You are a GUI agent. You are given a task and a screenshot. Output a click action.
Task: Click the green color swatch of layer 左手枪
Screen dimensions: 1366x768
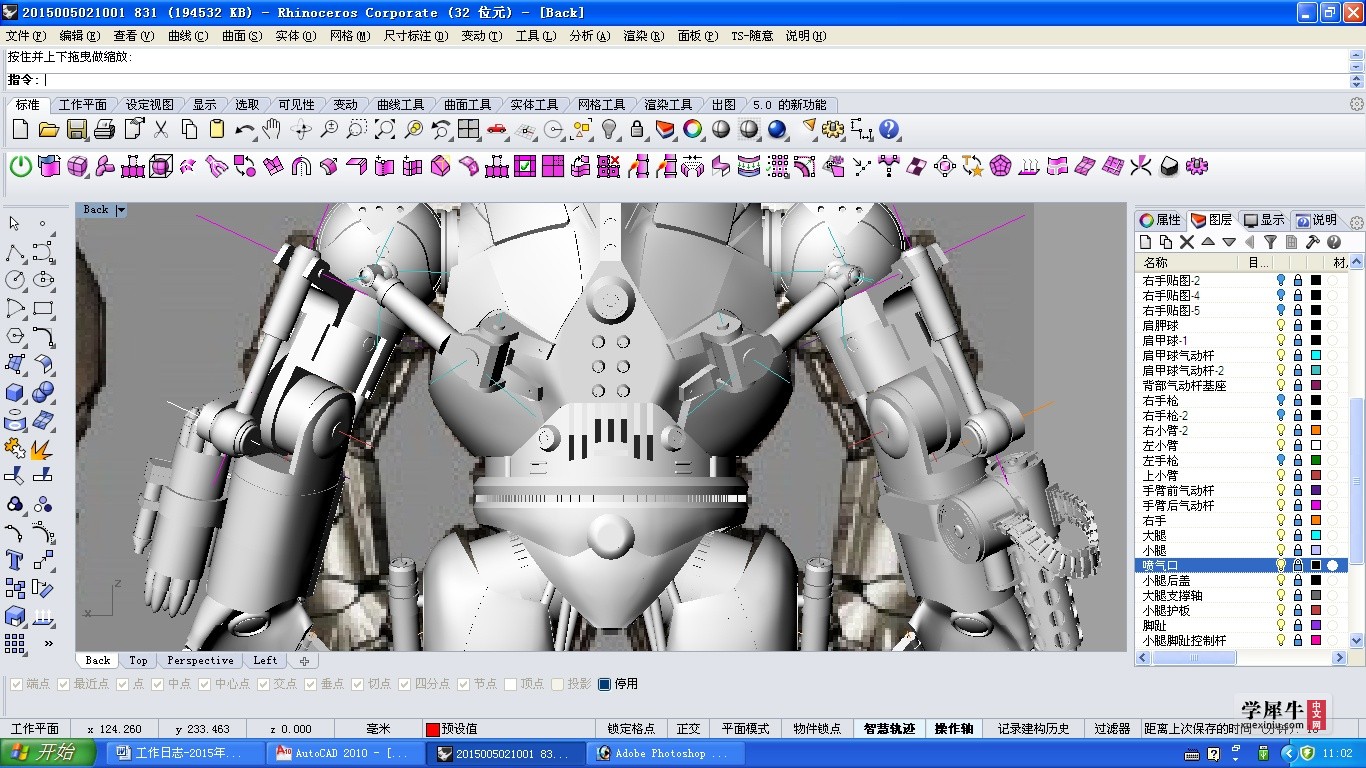(1316, 460)
